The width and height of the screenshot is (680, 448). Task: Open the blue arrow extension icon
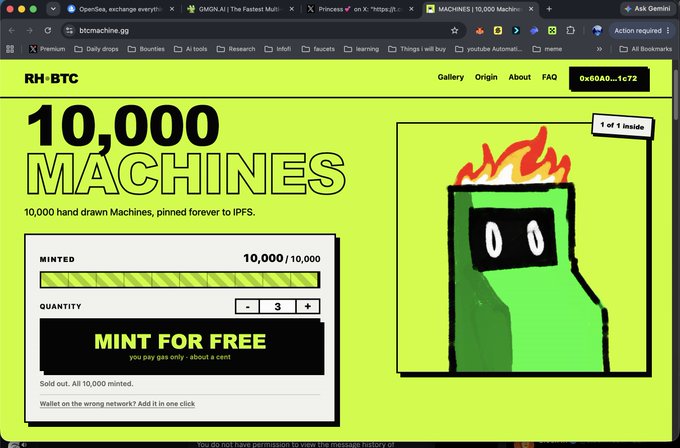point(516,30)
